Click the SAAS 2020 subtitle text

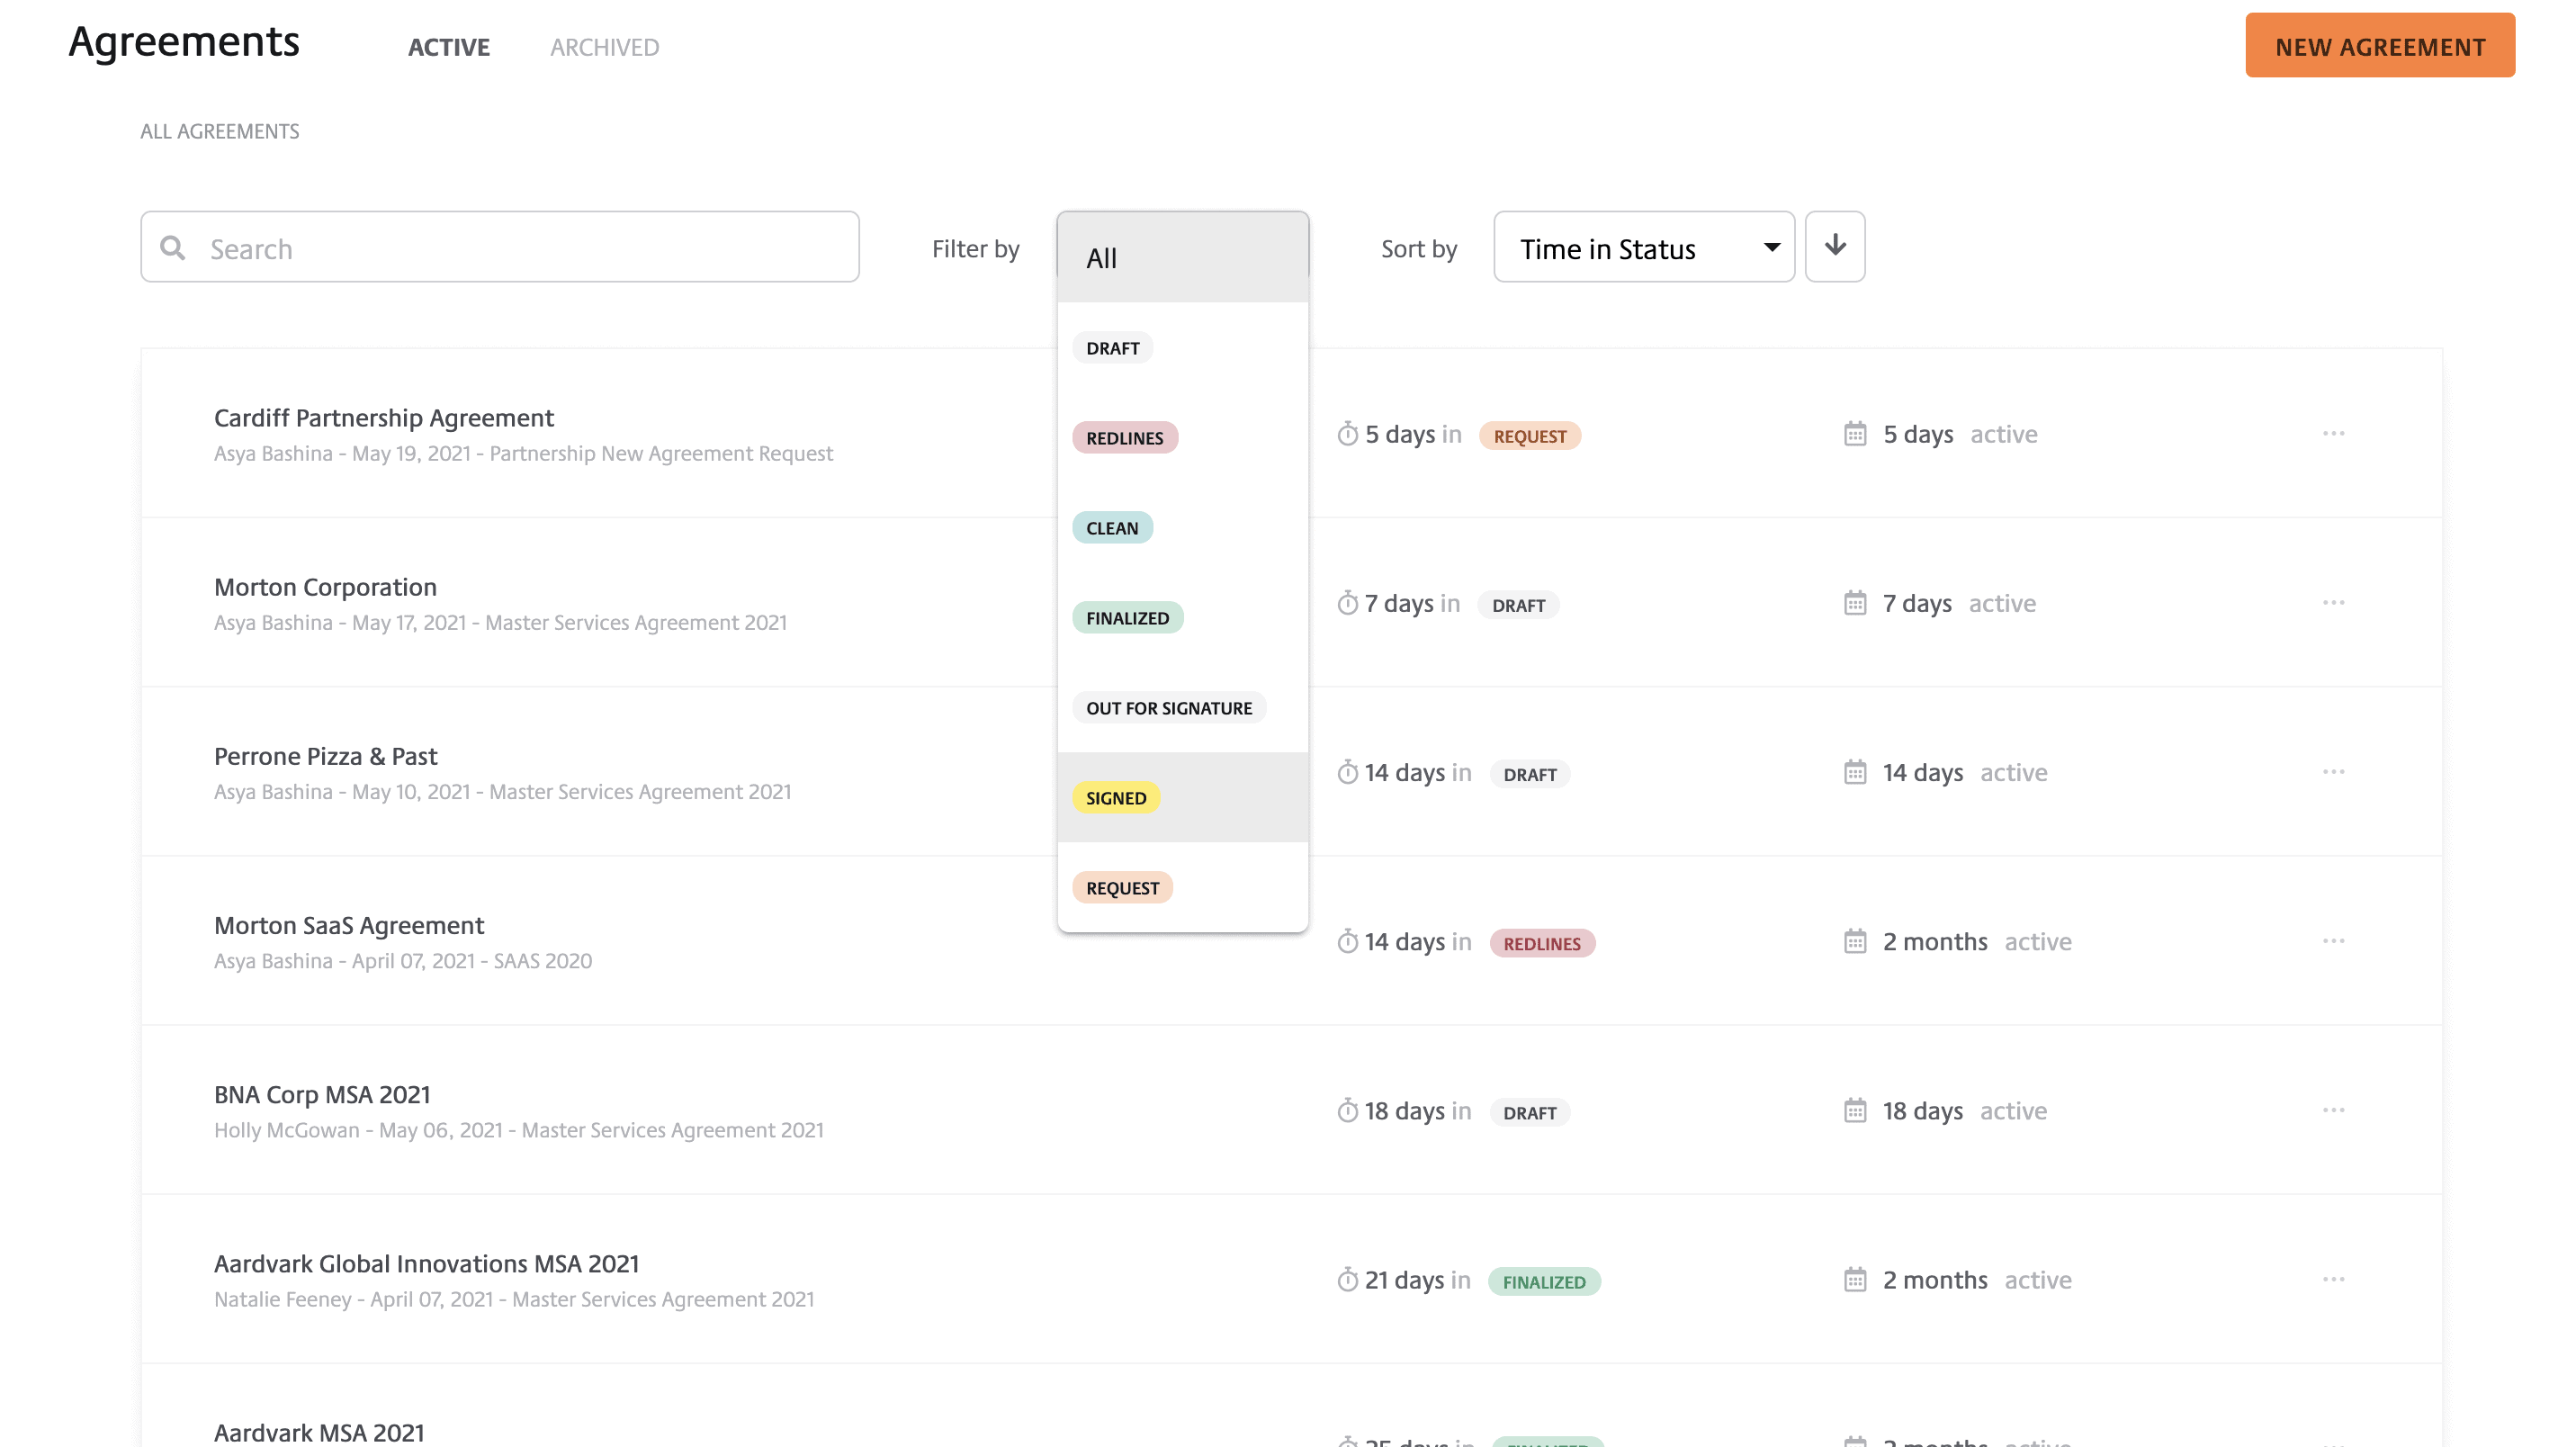coord(542,960)
